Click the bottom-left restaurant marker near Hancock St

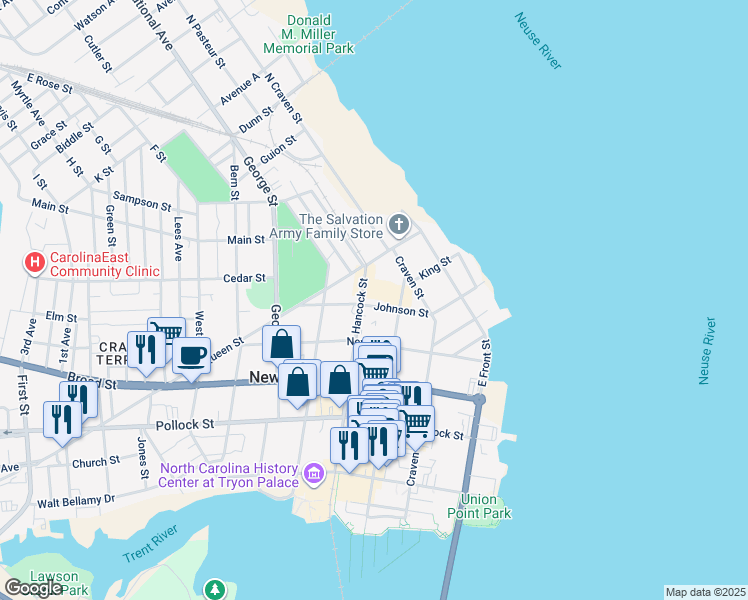coord(349,445)
